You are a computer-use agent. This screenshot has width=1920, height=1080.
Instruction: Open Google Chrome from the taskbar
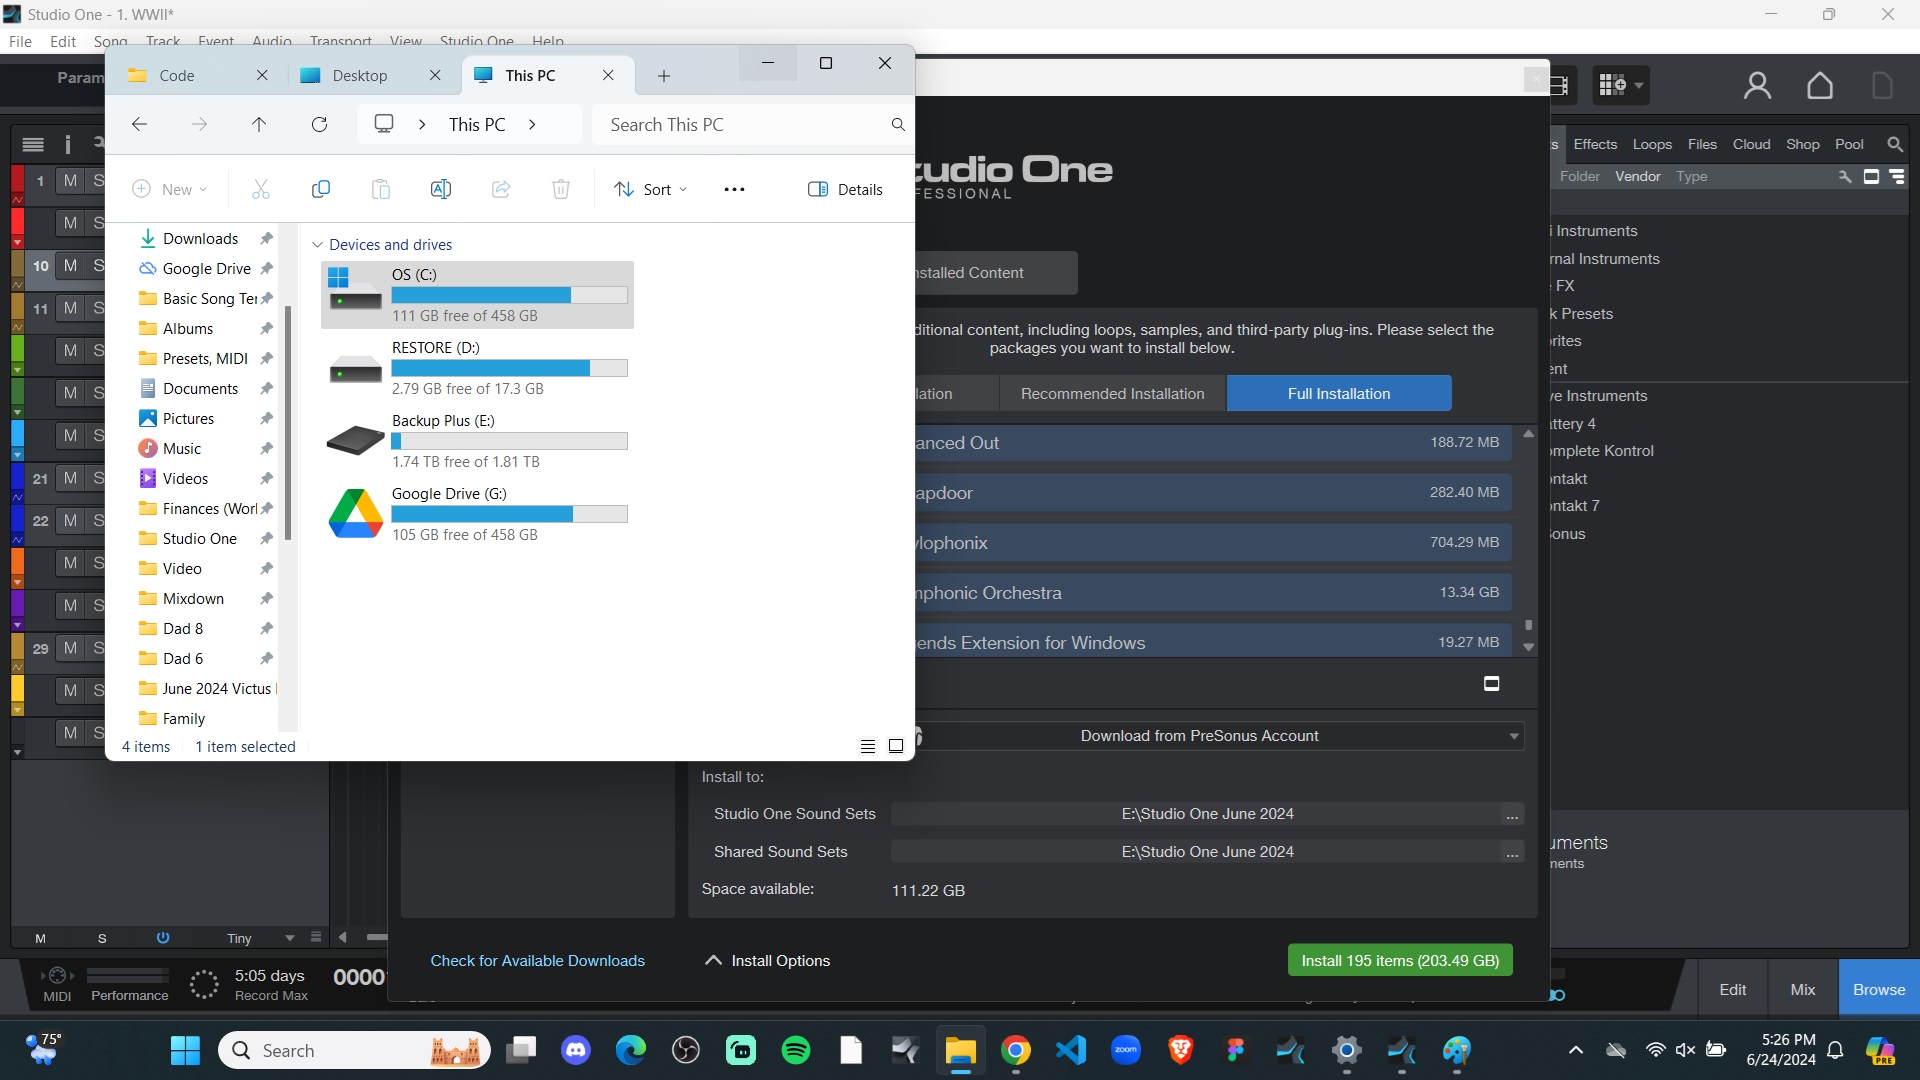pos(1016,1050)
